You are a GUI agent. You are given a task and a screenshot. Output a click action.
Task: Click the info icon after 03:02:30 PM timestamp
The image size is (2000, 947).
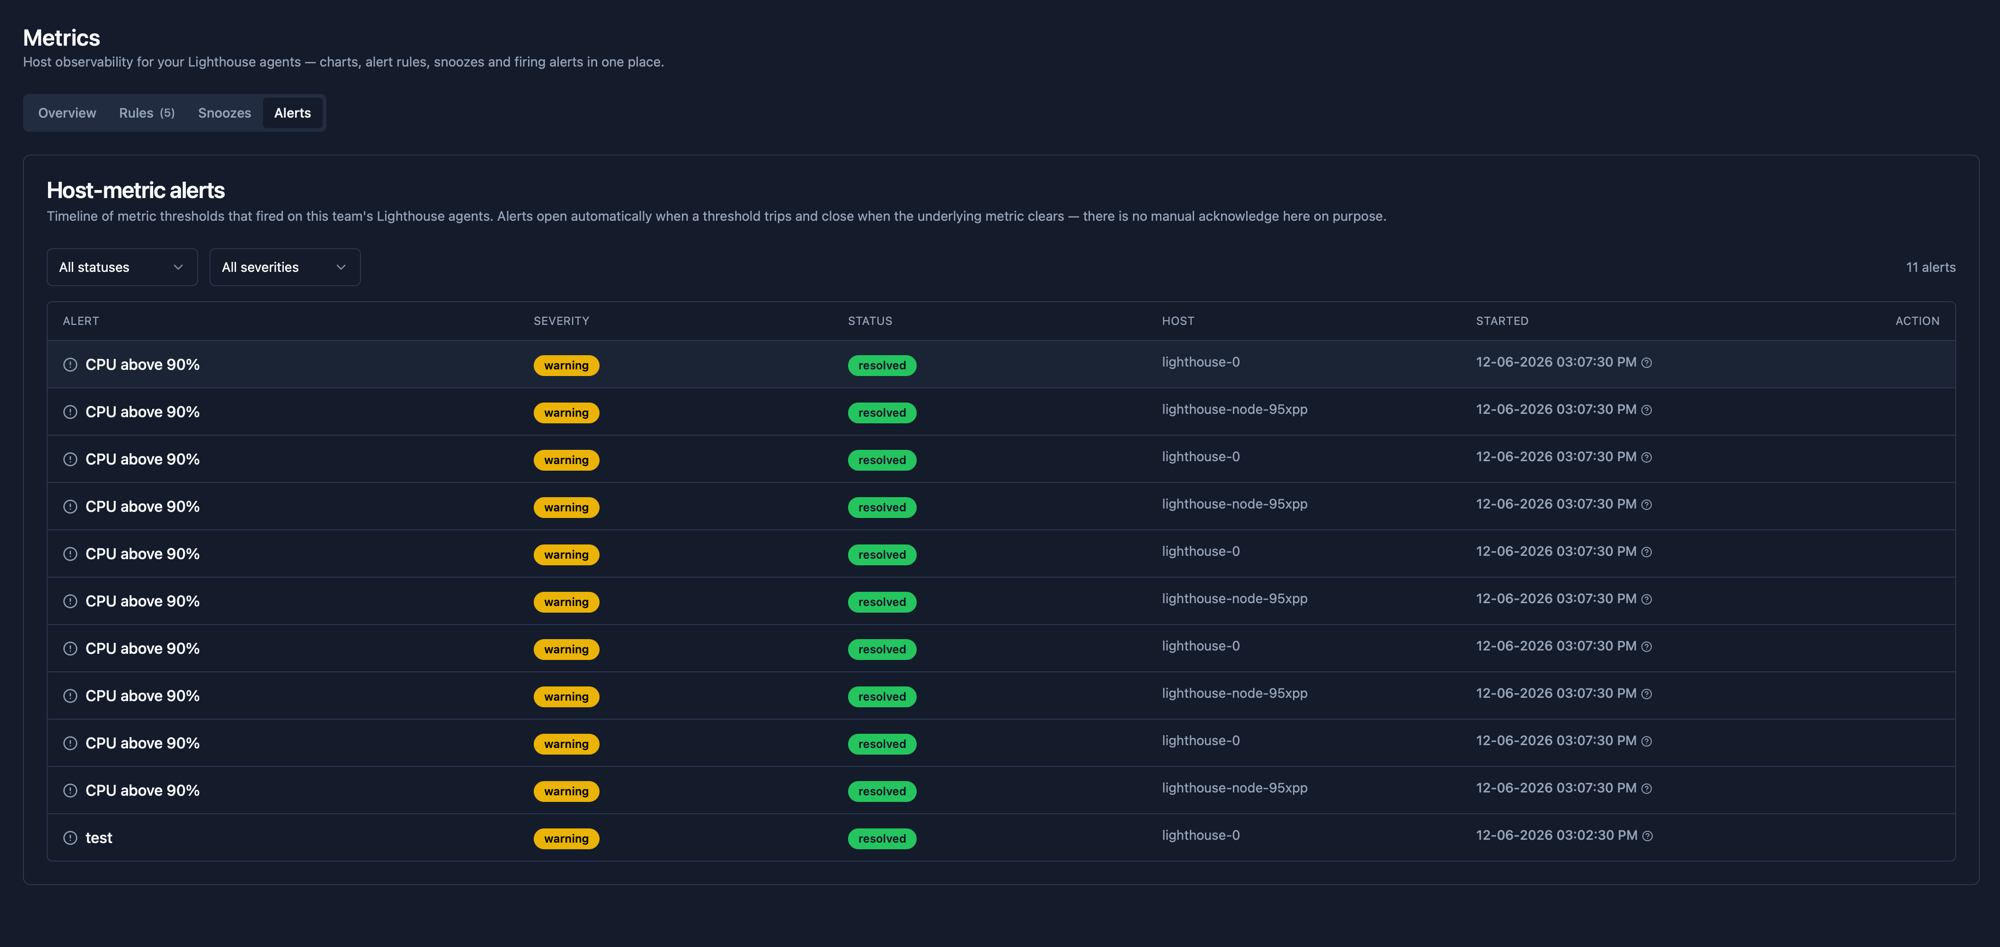click(1647, 836)
